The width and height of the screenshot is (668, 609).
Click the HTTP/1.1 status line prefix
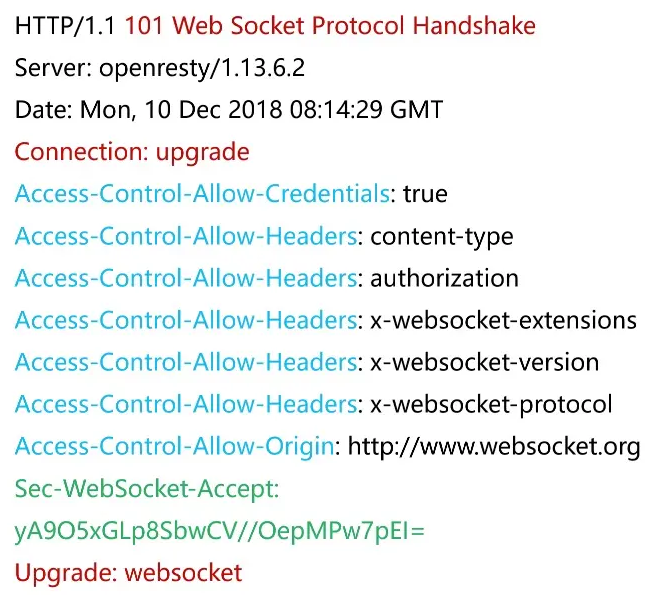pyautogui.click(x=65, y=26)
